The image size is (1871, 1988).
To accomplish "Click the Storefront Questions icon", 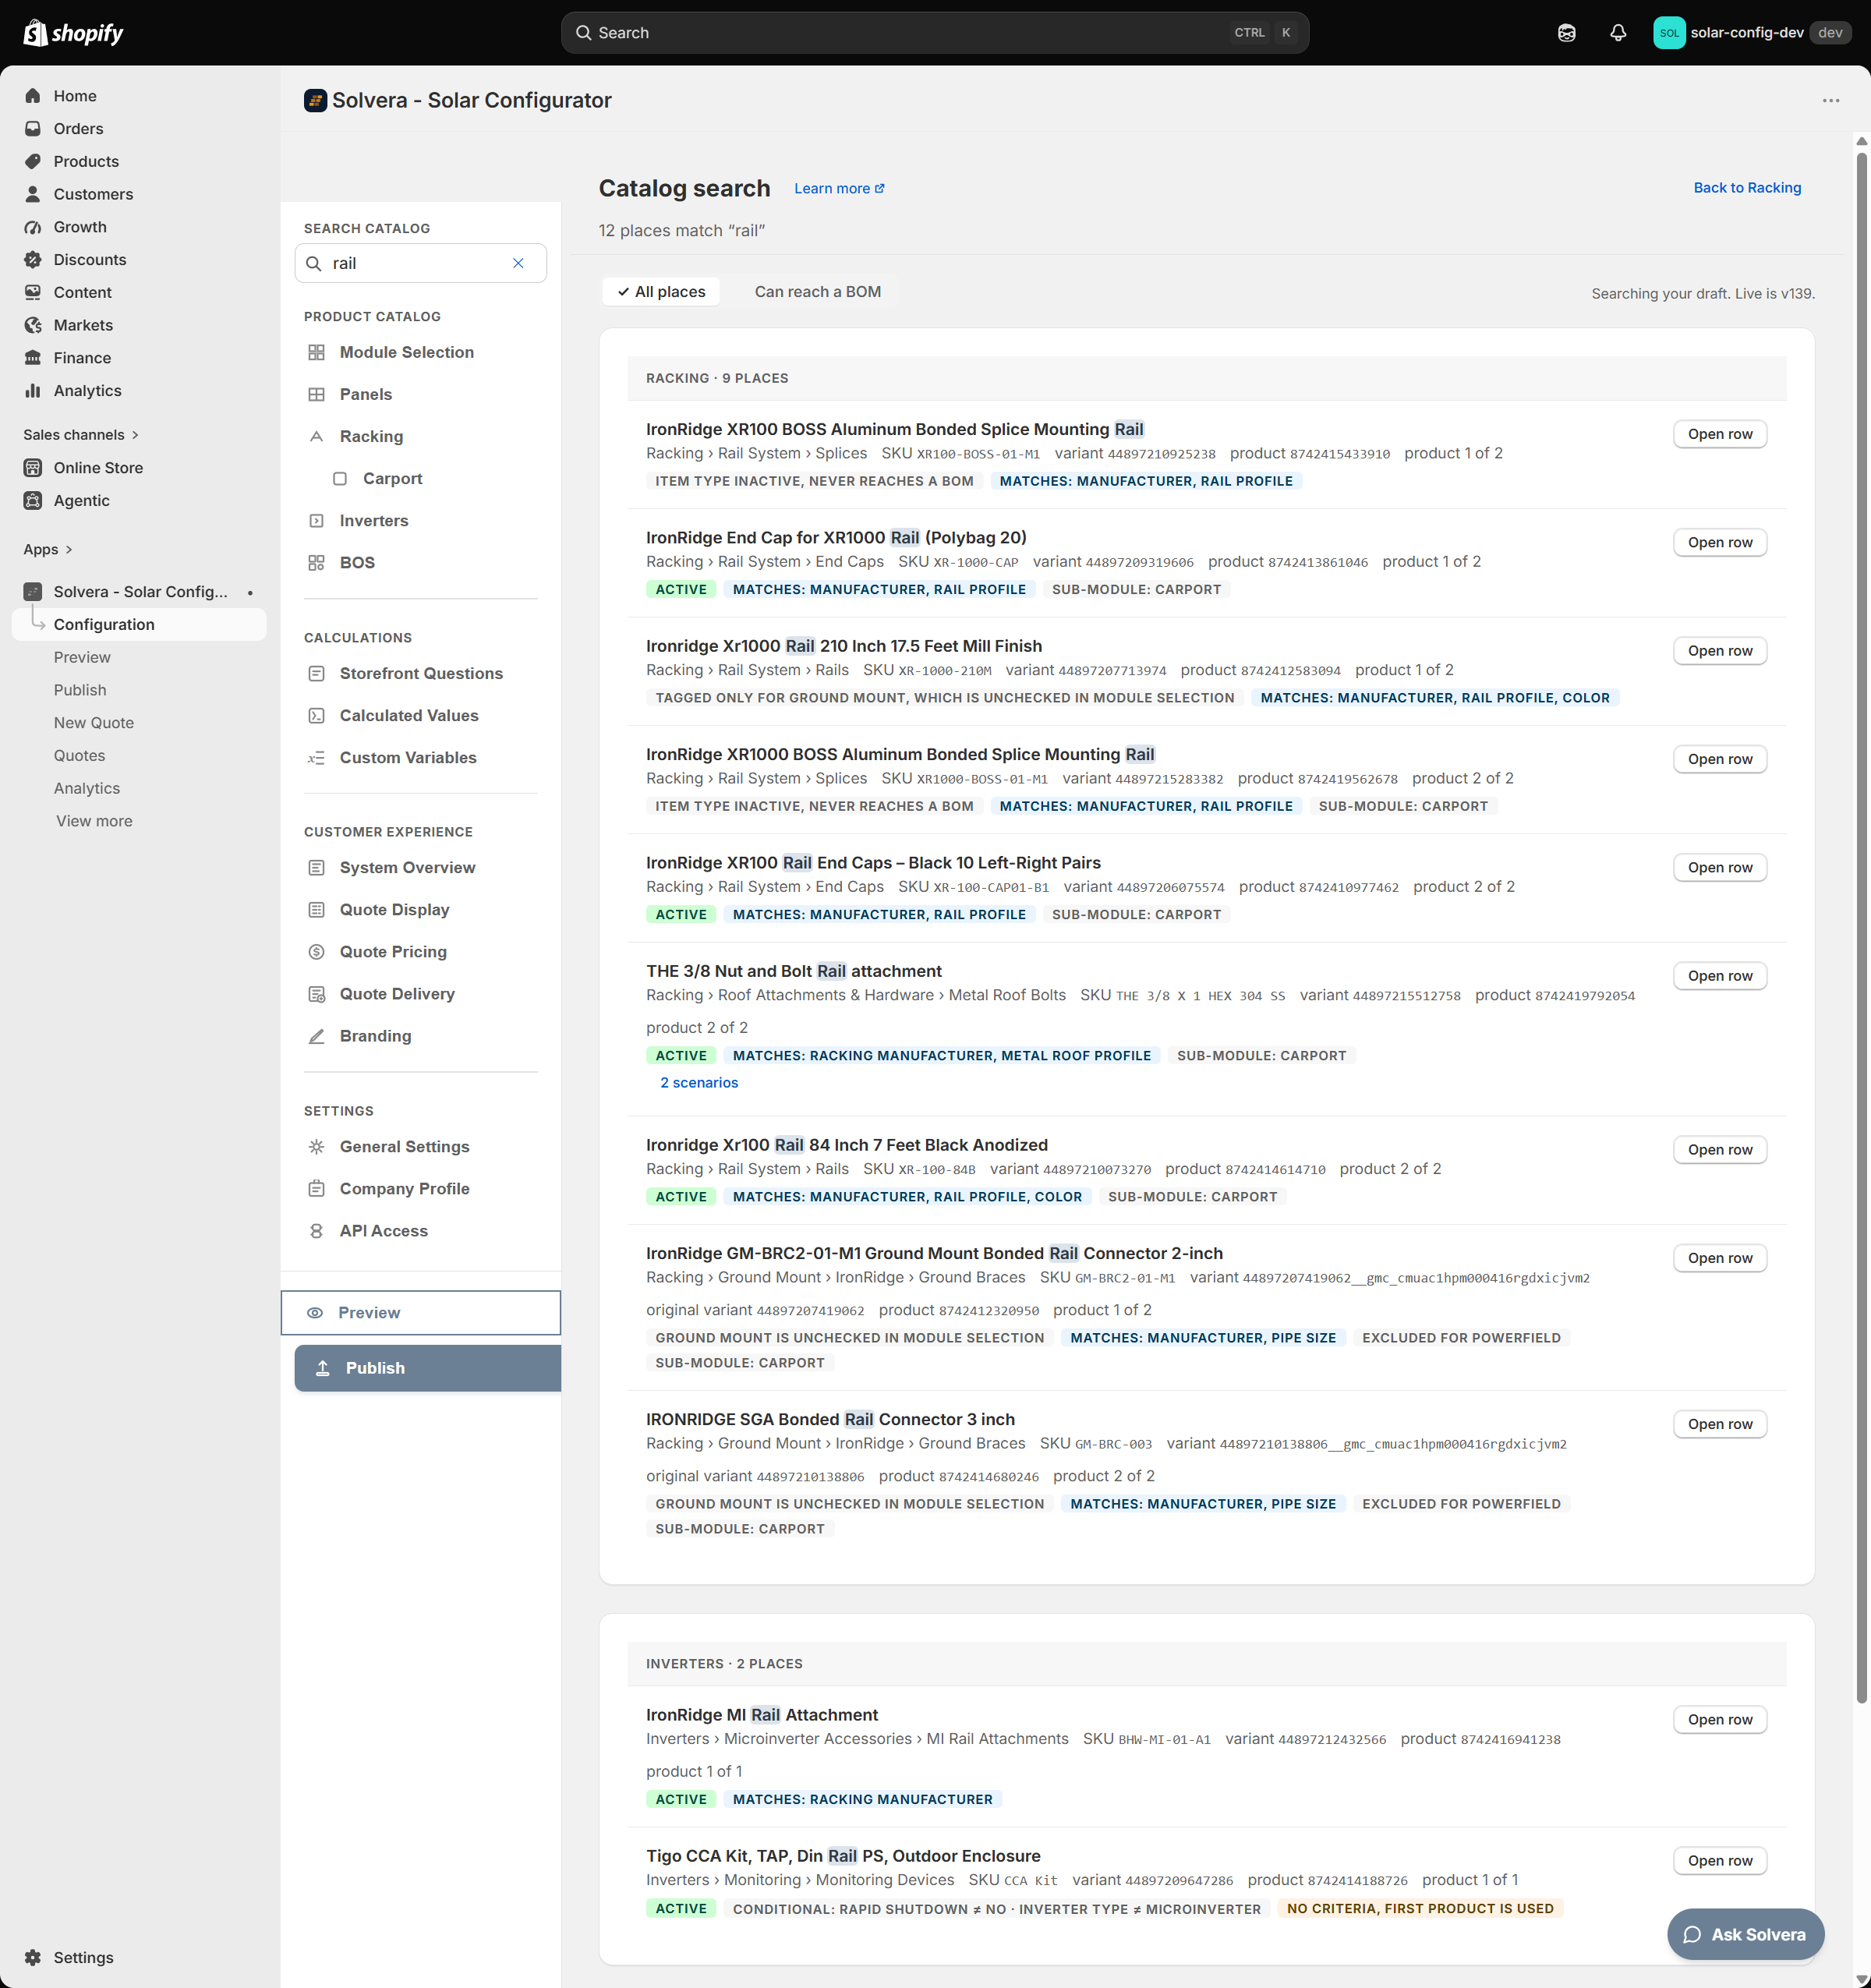I will pos(316,674).
